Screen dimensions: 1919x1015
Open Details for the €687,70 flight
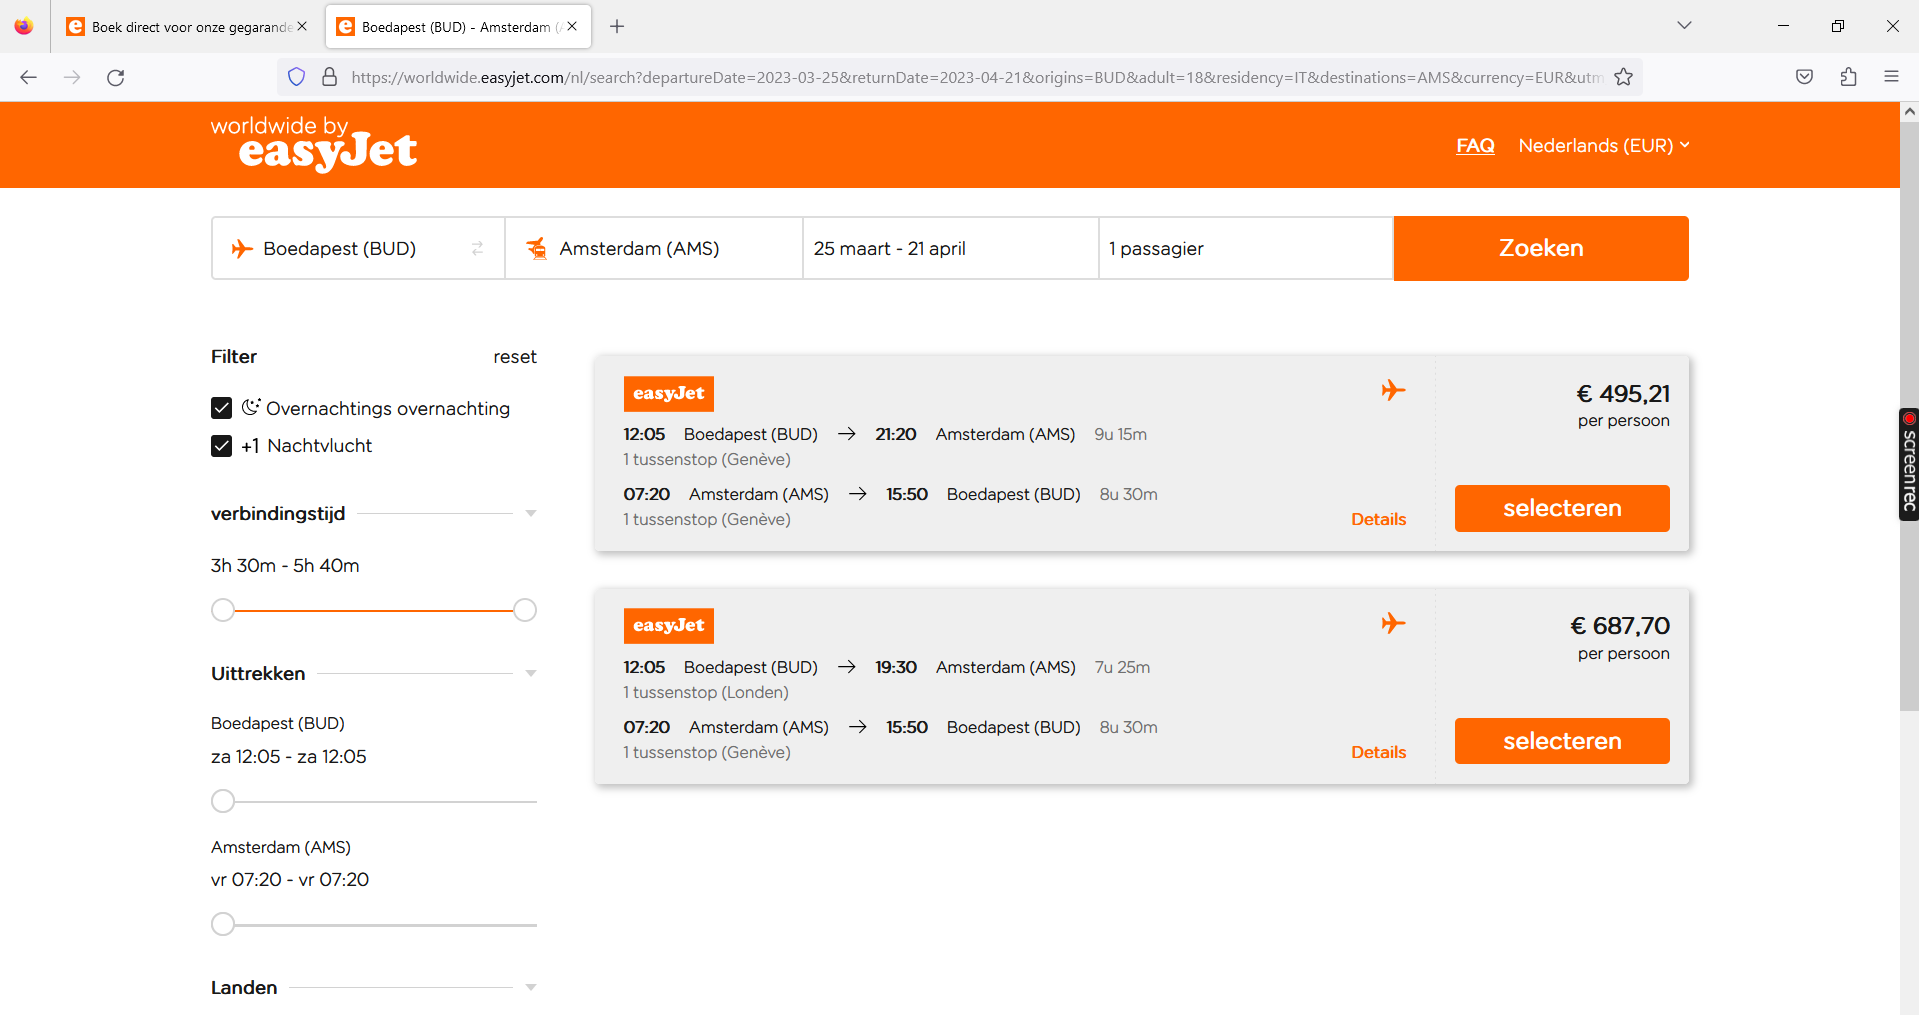1378,751
